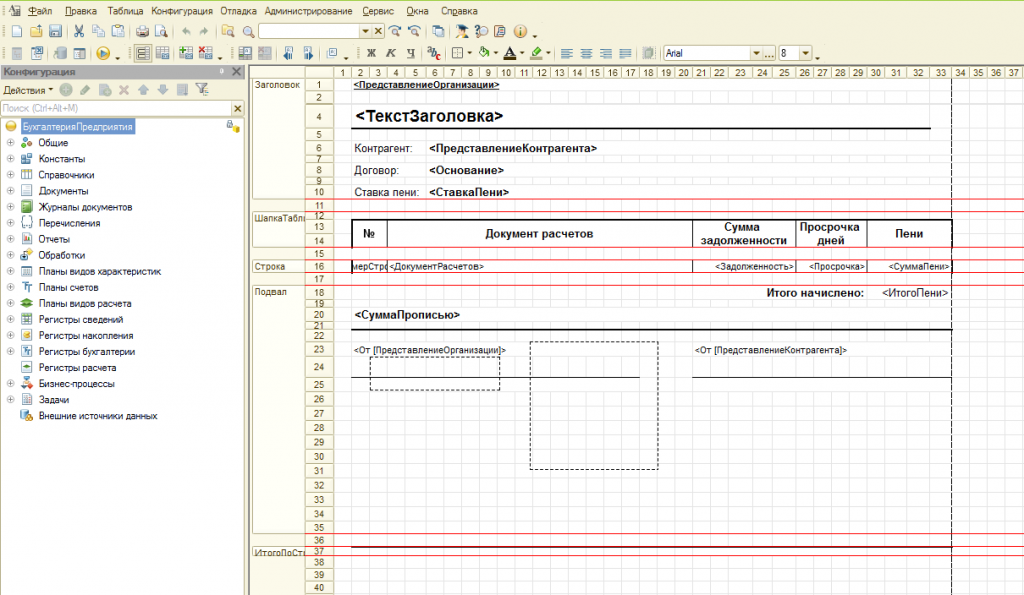The height and width of the screenshot is (595, 1024).
Task: Expand the Справочники tree node
Action: 10,175
